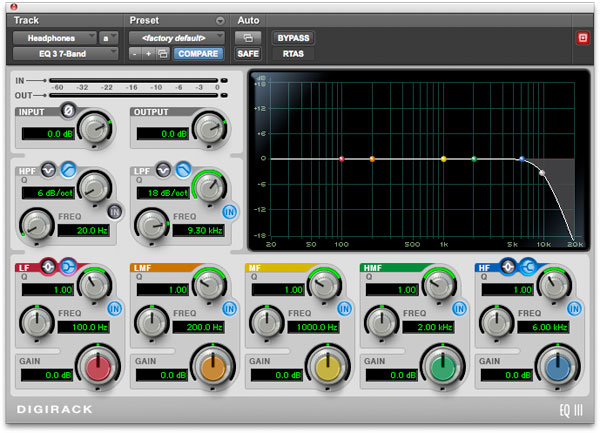
Task: Click the HF 6.00 kHz frequency field
Action: pos(543,327)
